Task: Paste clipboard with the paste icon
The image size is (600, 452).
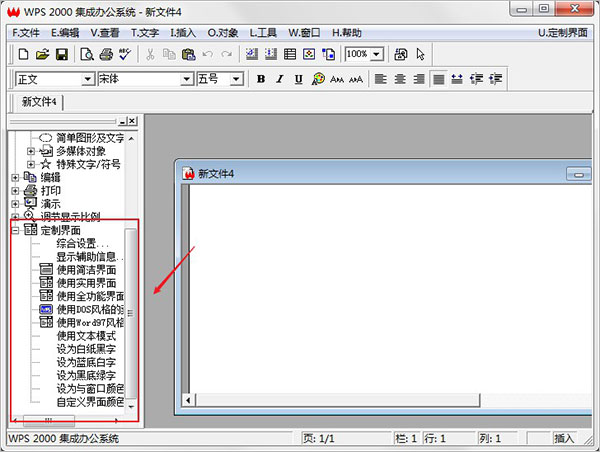Action: pos(188,54)
